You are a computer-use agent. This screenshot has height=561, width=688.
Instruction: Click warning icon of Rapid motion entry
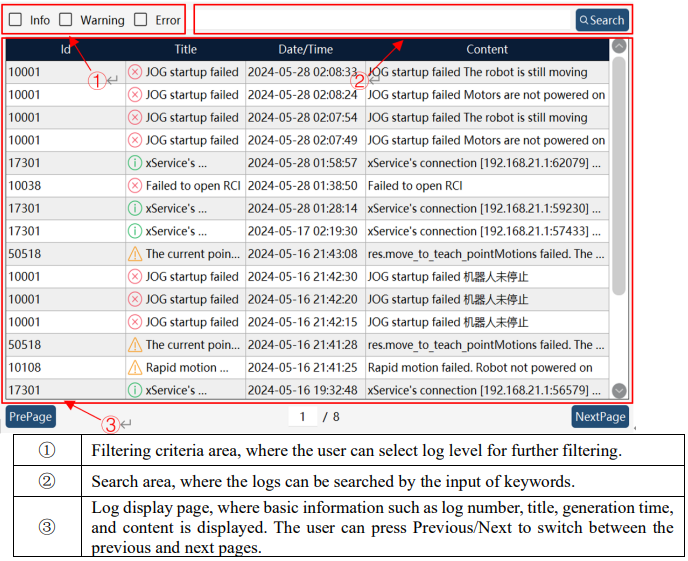[135, 368]
